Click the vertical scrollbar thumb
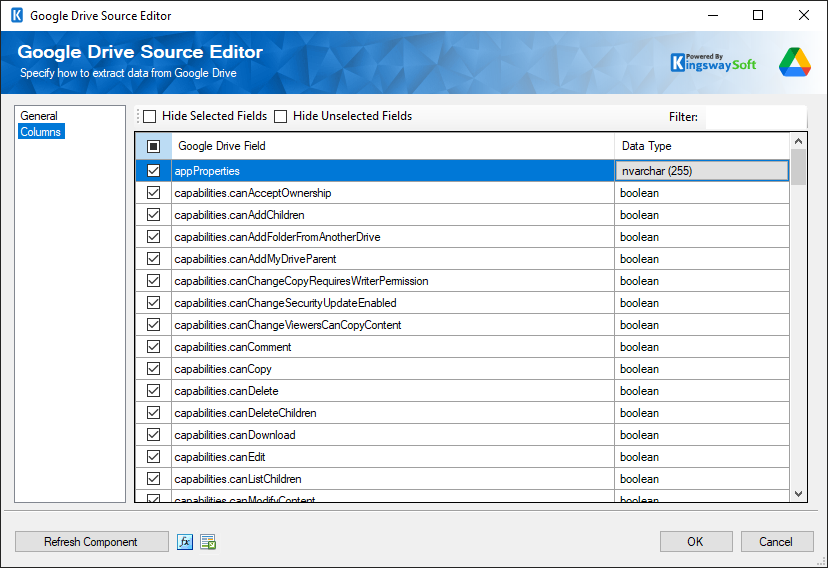 click(798, 167)
